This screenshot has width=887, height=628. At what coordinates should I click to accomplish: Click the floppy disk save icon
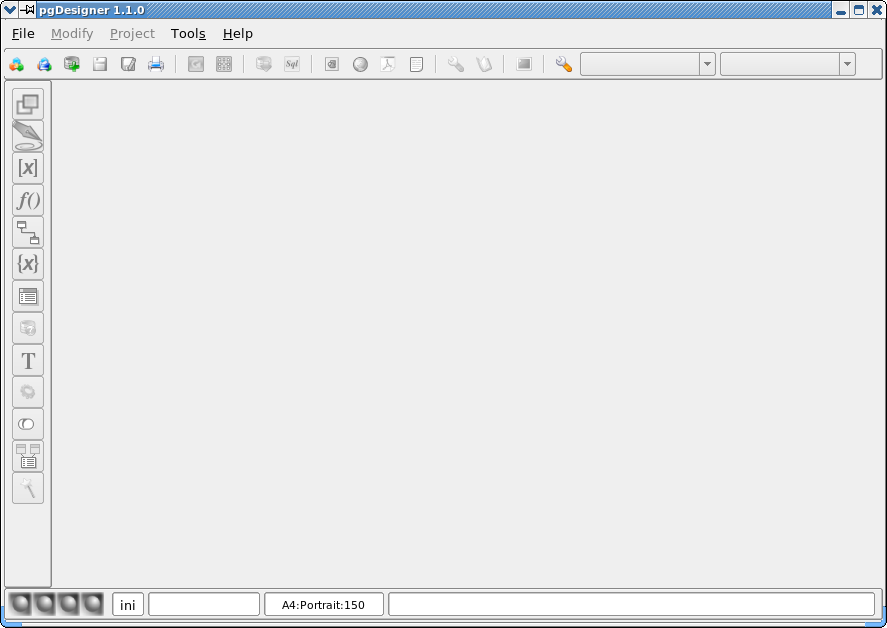100,64
